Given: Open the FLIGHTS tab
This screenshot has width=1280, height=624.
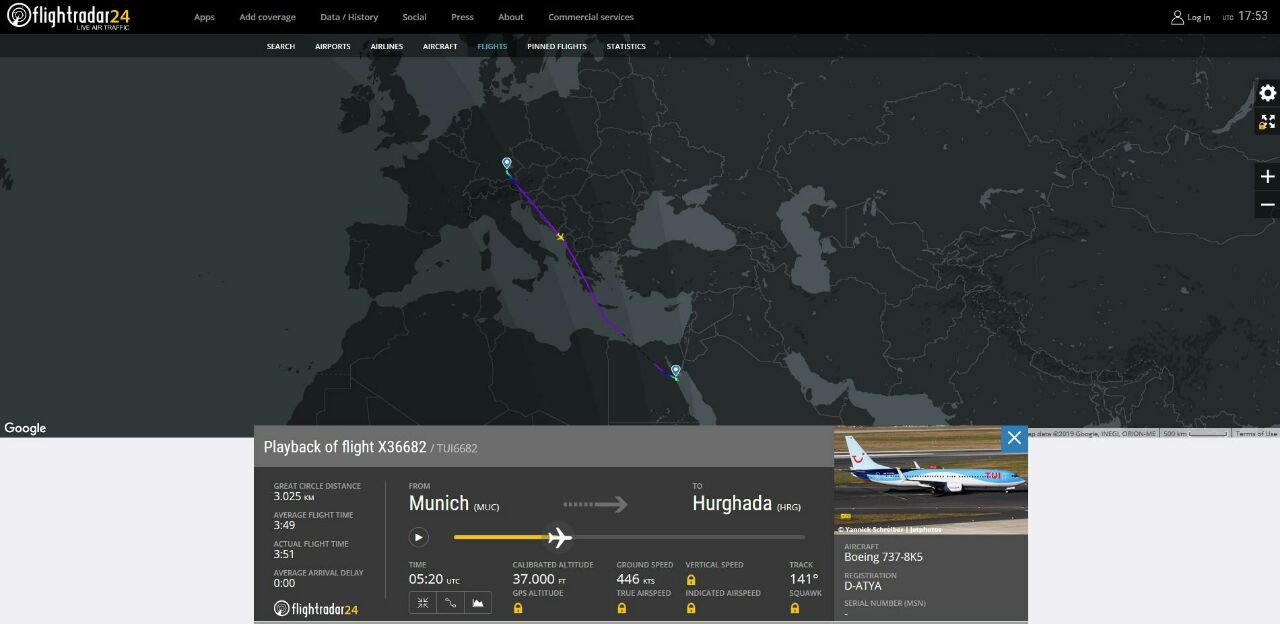Looking at the screenshot, I should point(492,46).
